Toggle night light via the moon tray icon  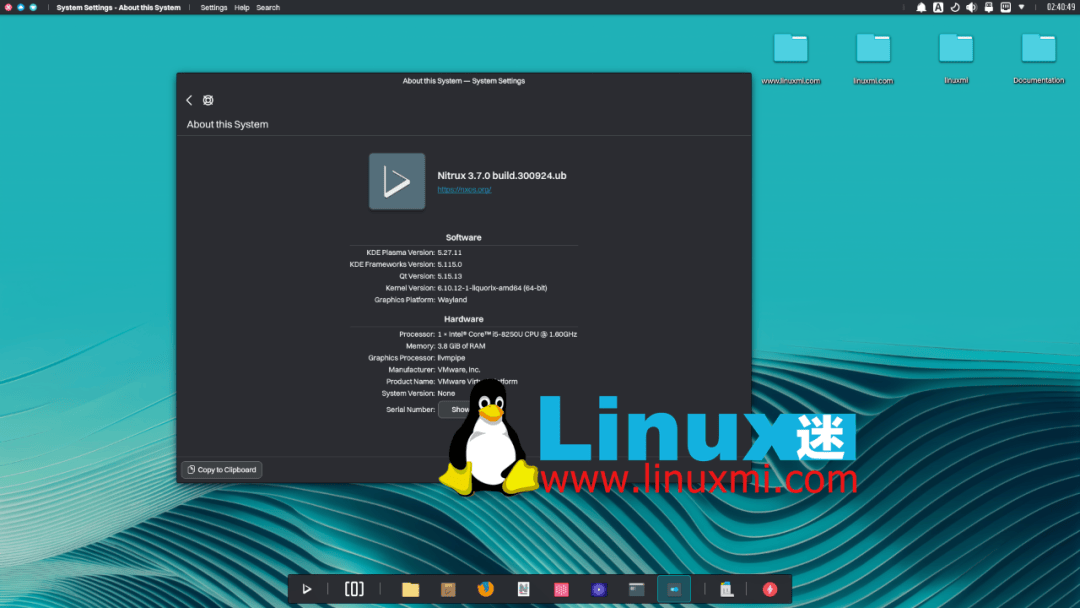click(x=955, y=7)
